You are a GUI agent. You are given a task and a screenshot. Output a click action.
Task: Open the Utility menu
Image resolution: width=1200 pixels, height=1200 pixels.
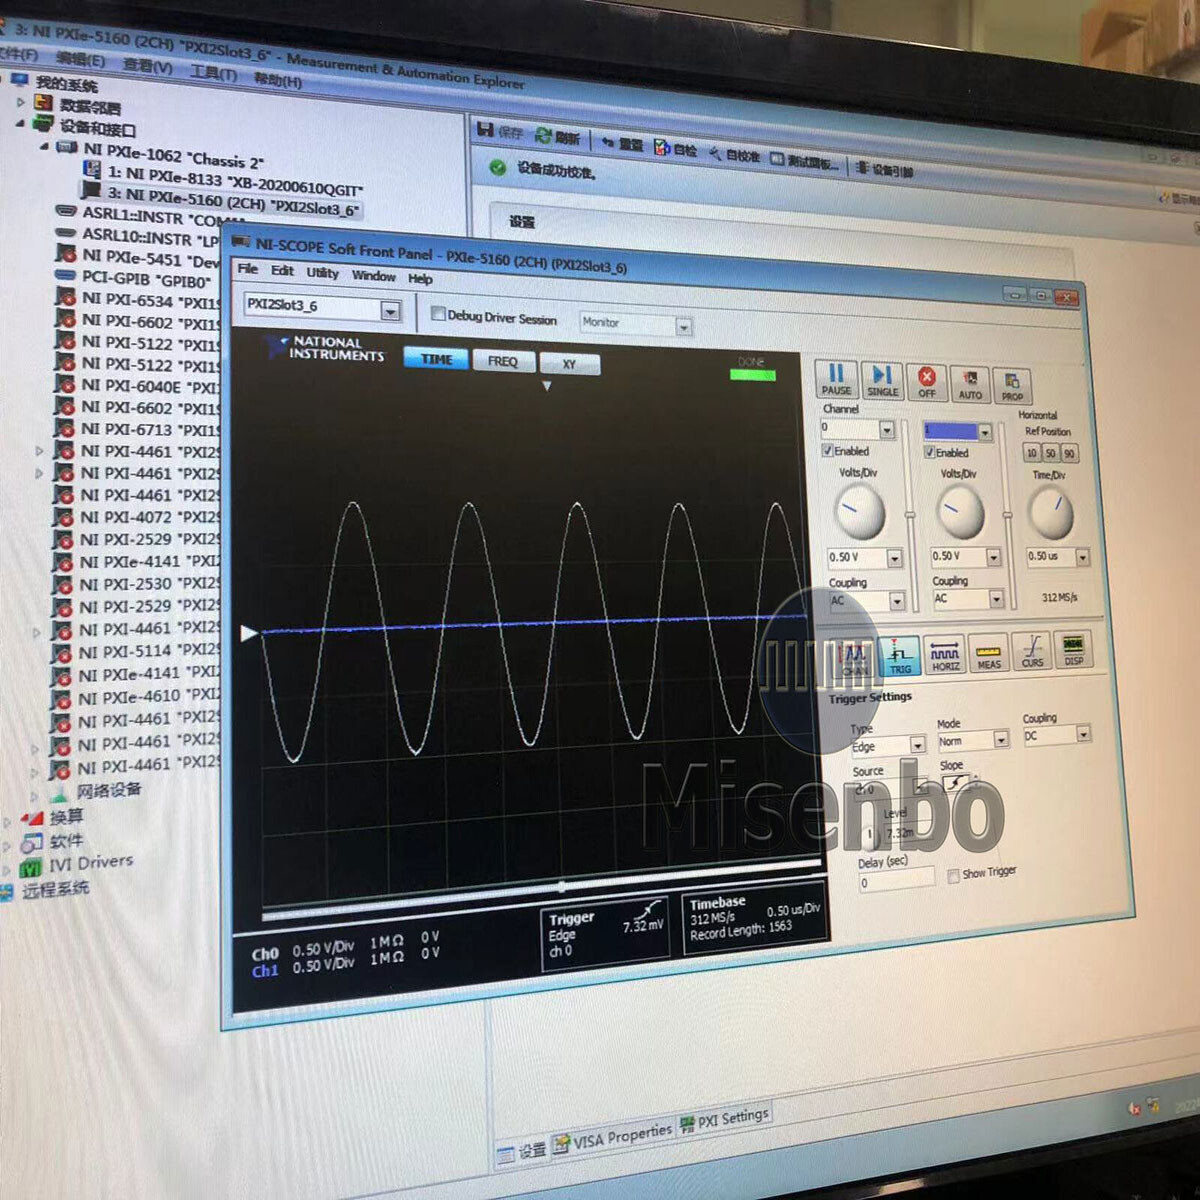tap(322, 272)
